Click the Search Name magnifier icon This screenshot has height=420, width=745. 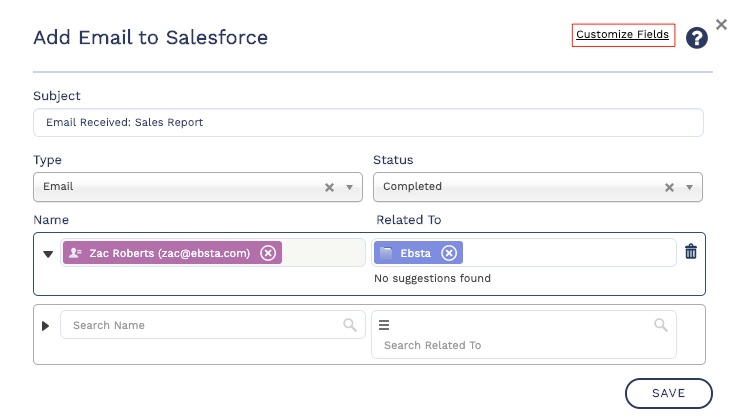coord(349,325)
